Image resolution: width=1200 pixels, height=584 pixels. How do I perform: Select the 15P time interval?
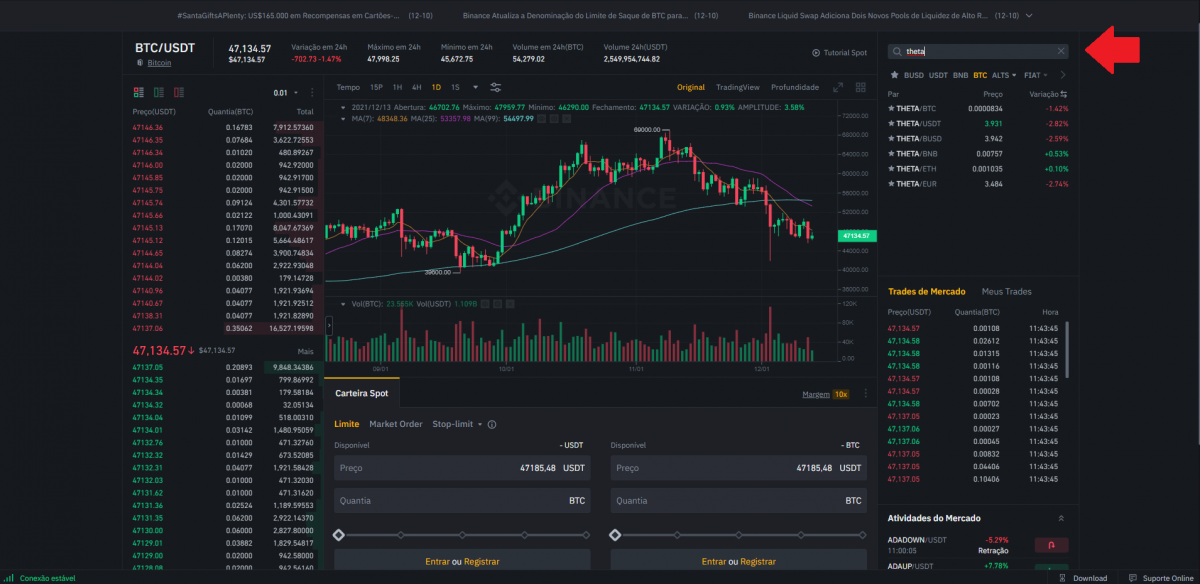point(376,87)
